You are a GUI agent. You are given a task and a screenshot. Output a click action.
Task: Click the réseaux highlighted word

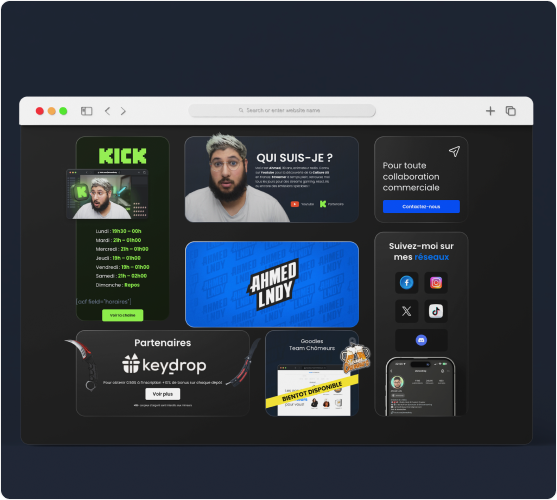[x=432, y=257]
